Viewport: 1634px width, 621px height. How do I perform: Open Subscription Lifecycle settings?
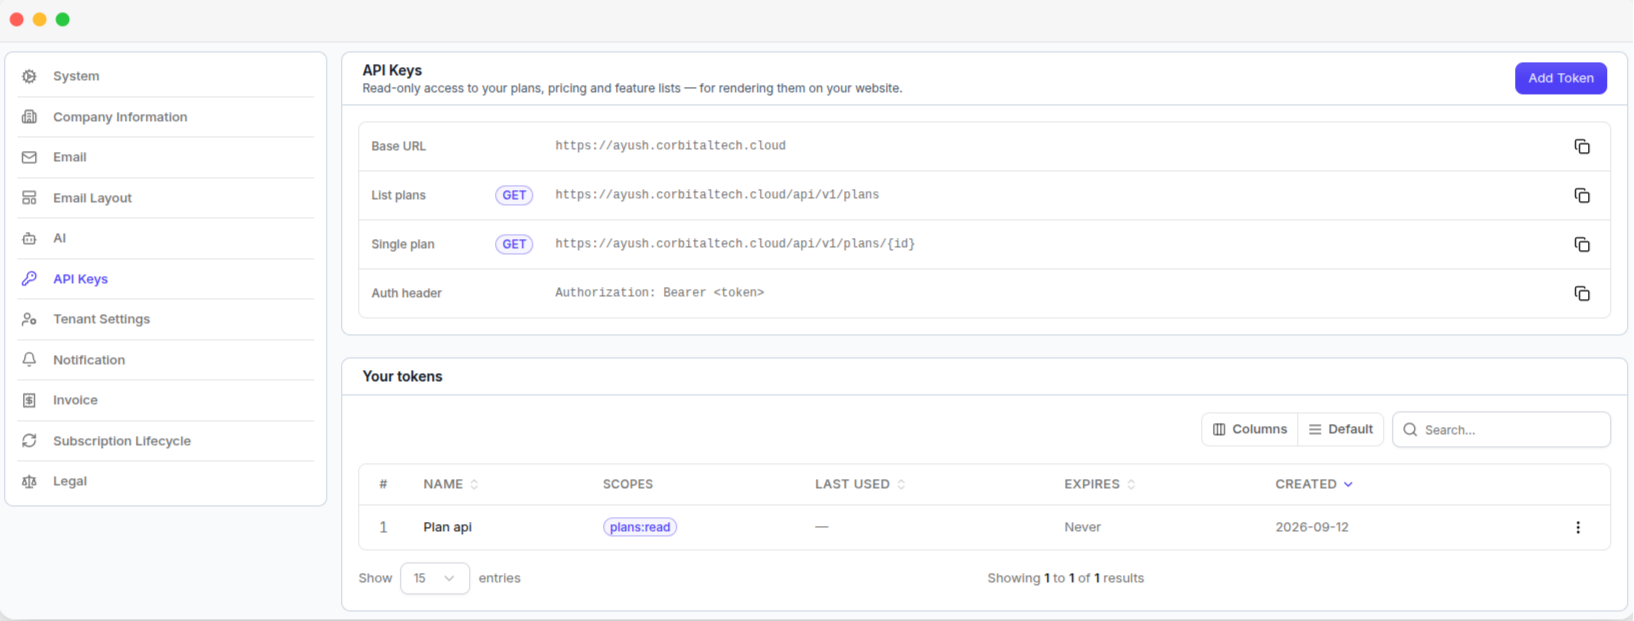(122, 441)
